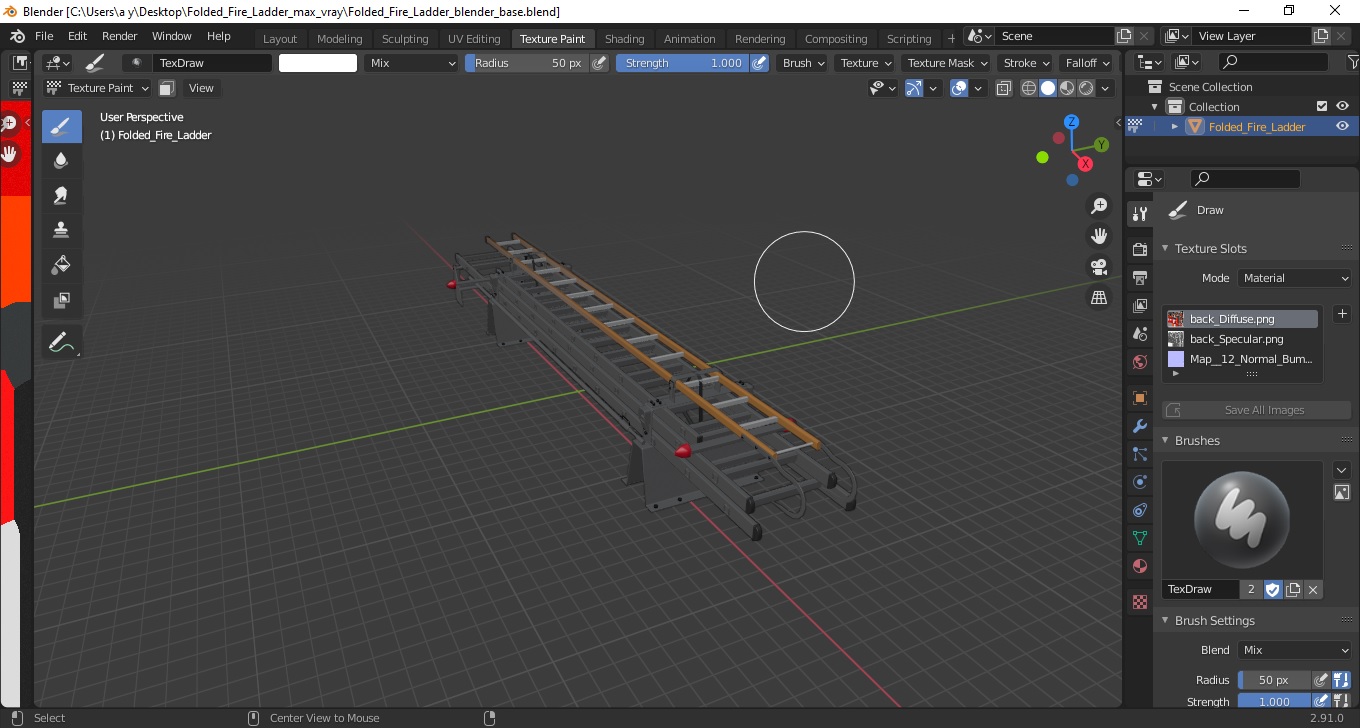The image size is (1360, 728).
Task: Open the Brush popover dropdown
Action: coord(803,63)
